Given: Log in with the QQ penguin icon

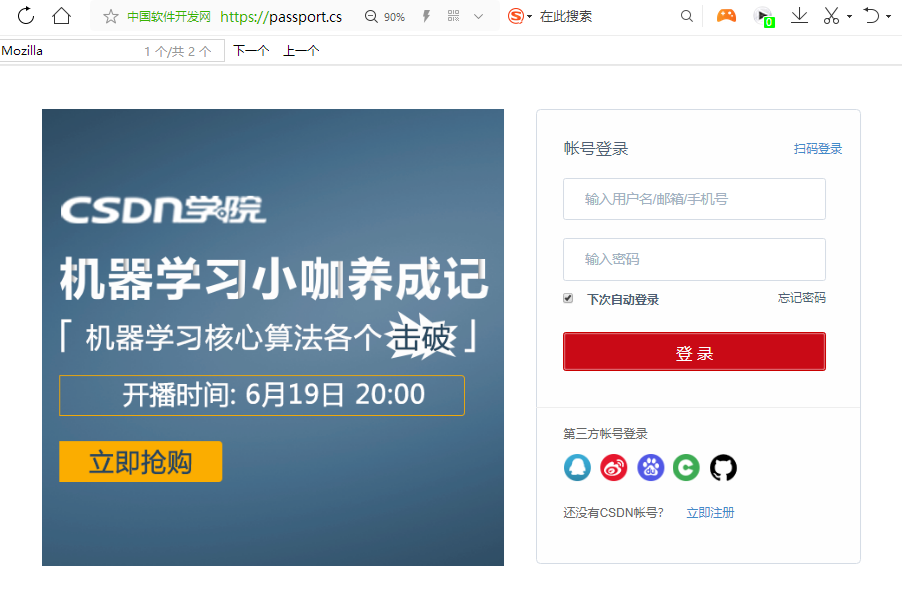Looking at the screenshot, I should tap(578, 467).
